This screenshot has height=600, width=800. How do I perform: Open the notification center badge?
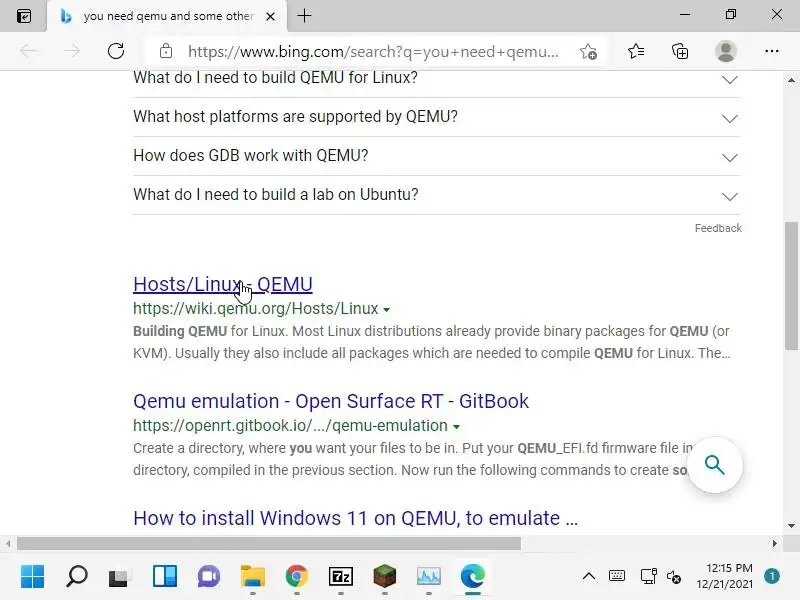pos(772,577)
